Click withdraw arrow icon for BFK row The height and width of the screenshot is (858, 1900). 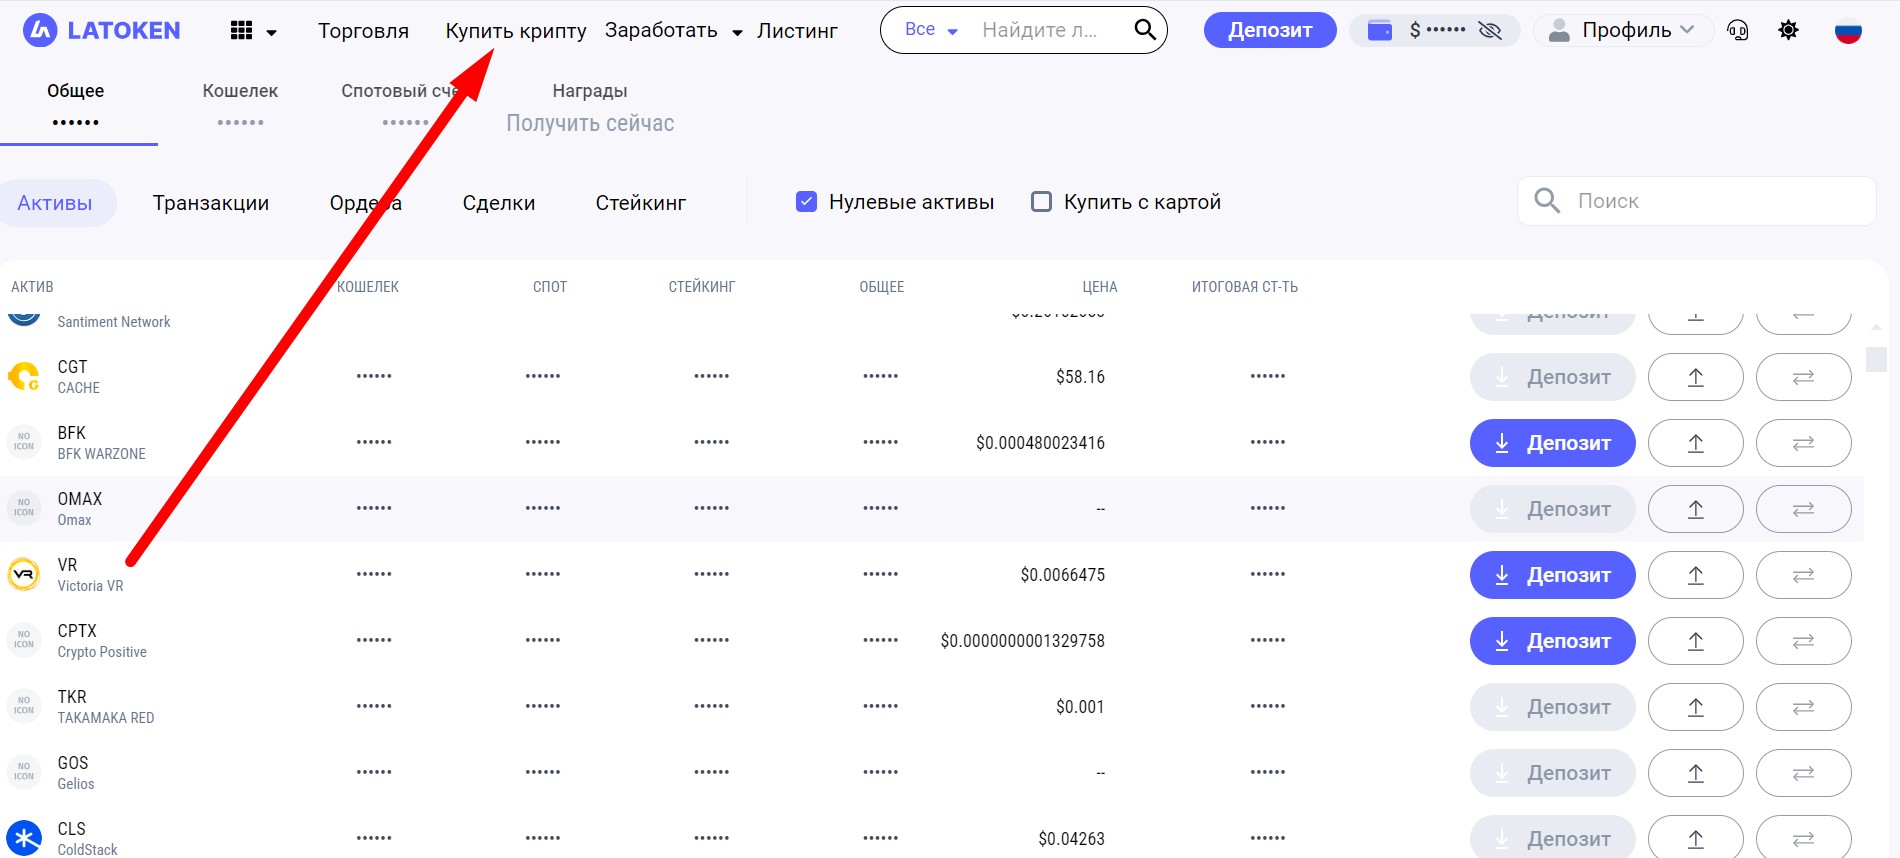pos(1696,443)
